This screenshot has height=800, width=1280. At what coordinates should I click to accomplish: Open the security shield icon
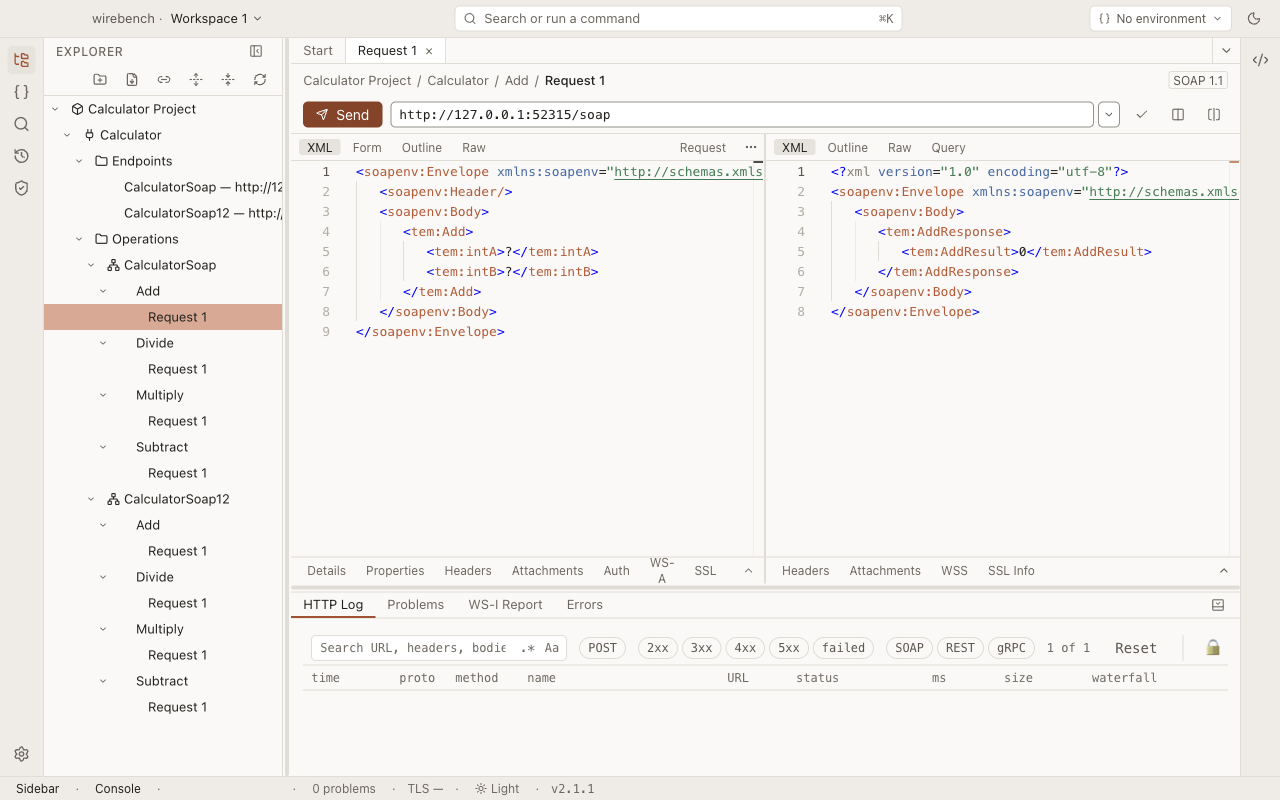coord(21,188)
